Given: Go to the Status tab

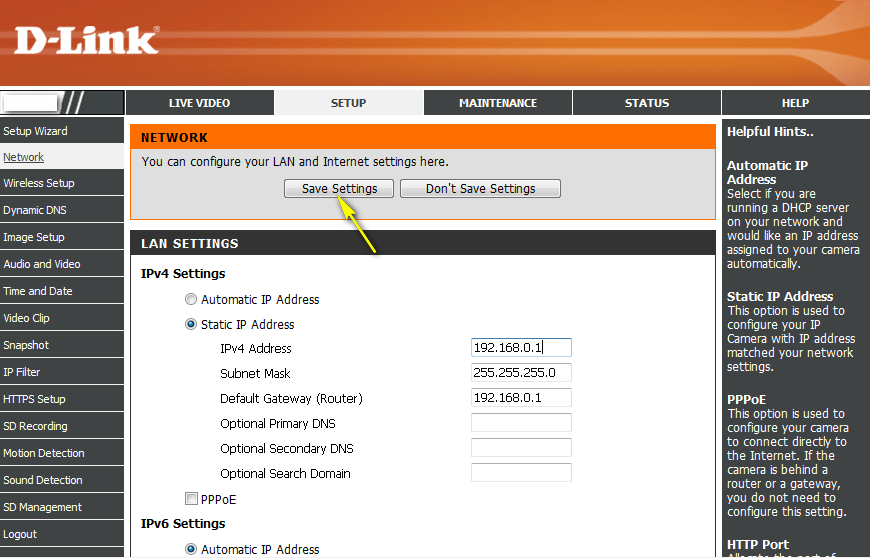Looking at the screenshot, I should (646, 103).
